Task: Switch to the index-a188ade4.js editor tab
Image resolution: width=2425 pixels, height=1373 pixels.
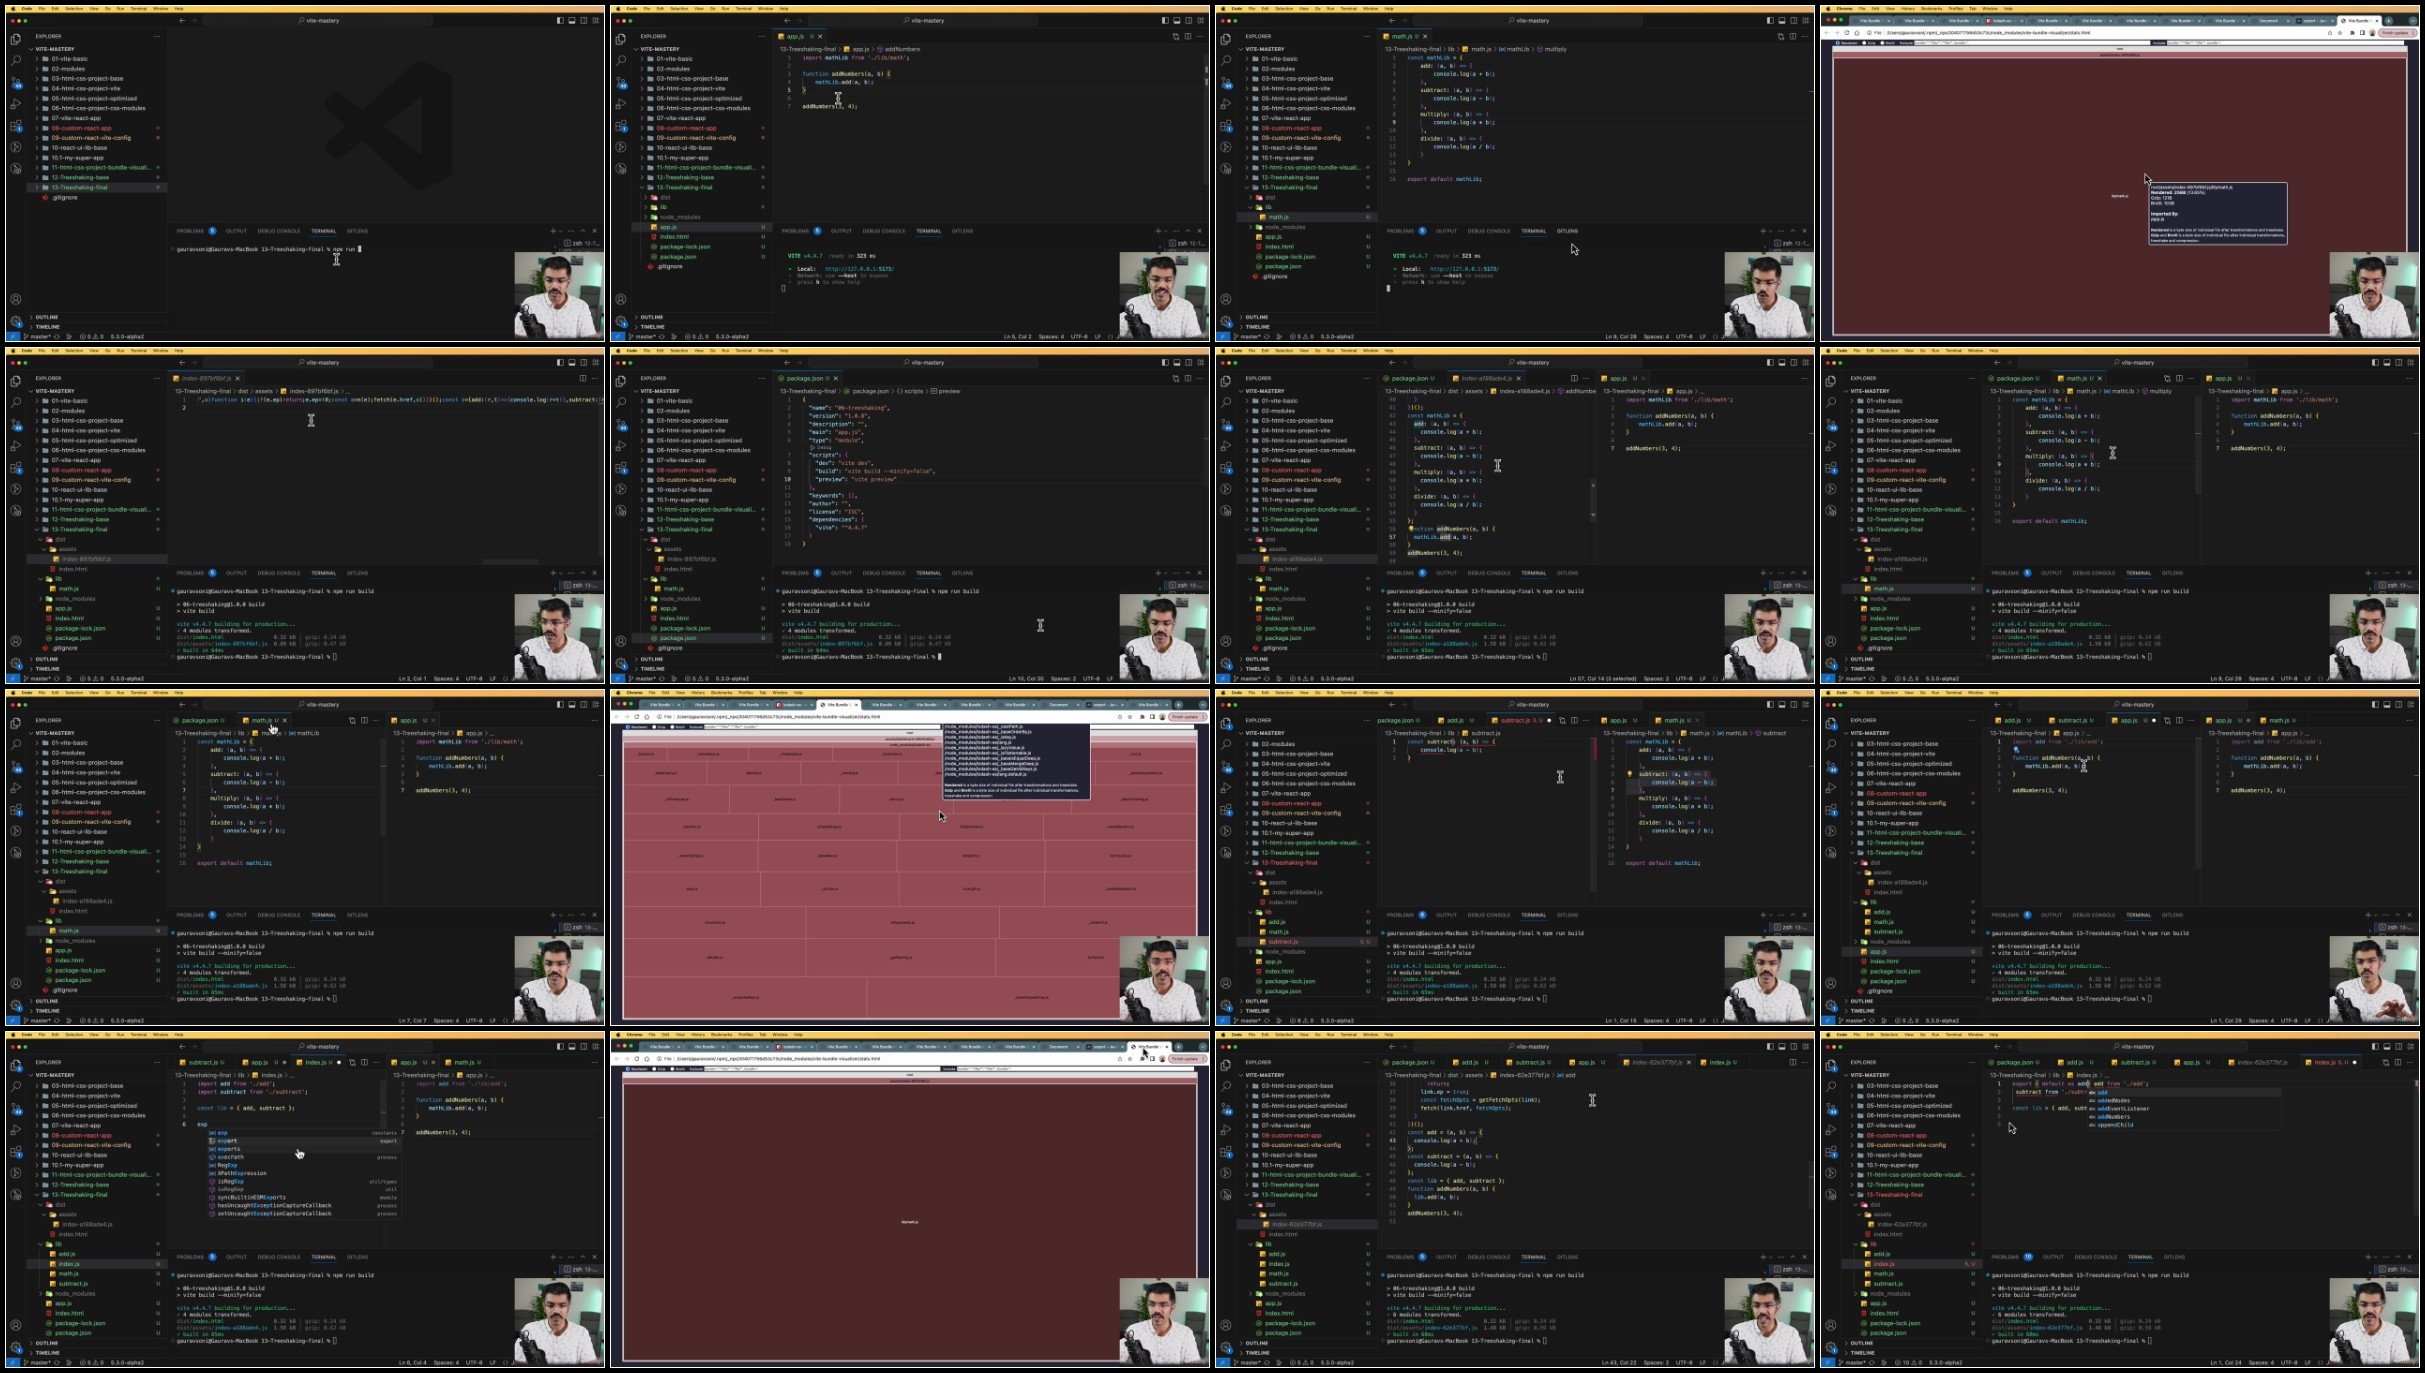Action: pos(1486,378)
